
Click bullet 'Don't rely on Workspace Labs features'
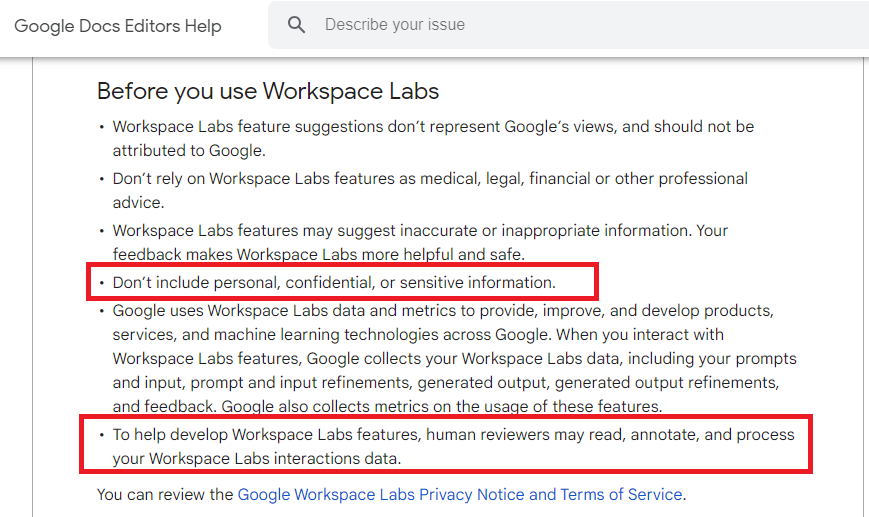[x=430, y=190]
